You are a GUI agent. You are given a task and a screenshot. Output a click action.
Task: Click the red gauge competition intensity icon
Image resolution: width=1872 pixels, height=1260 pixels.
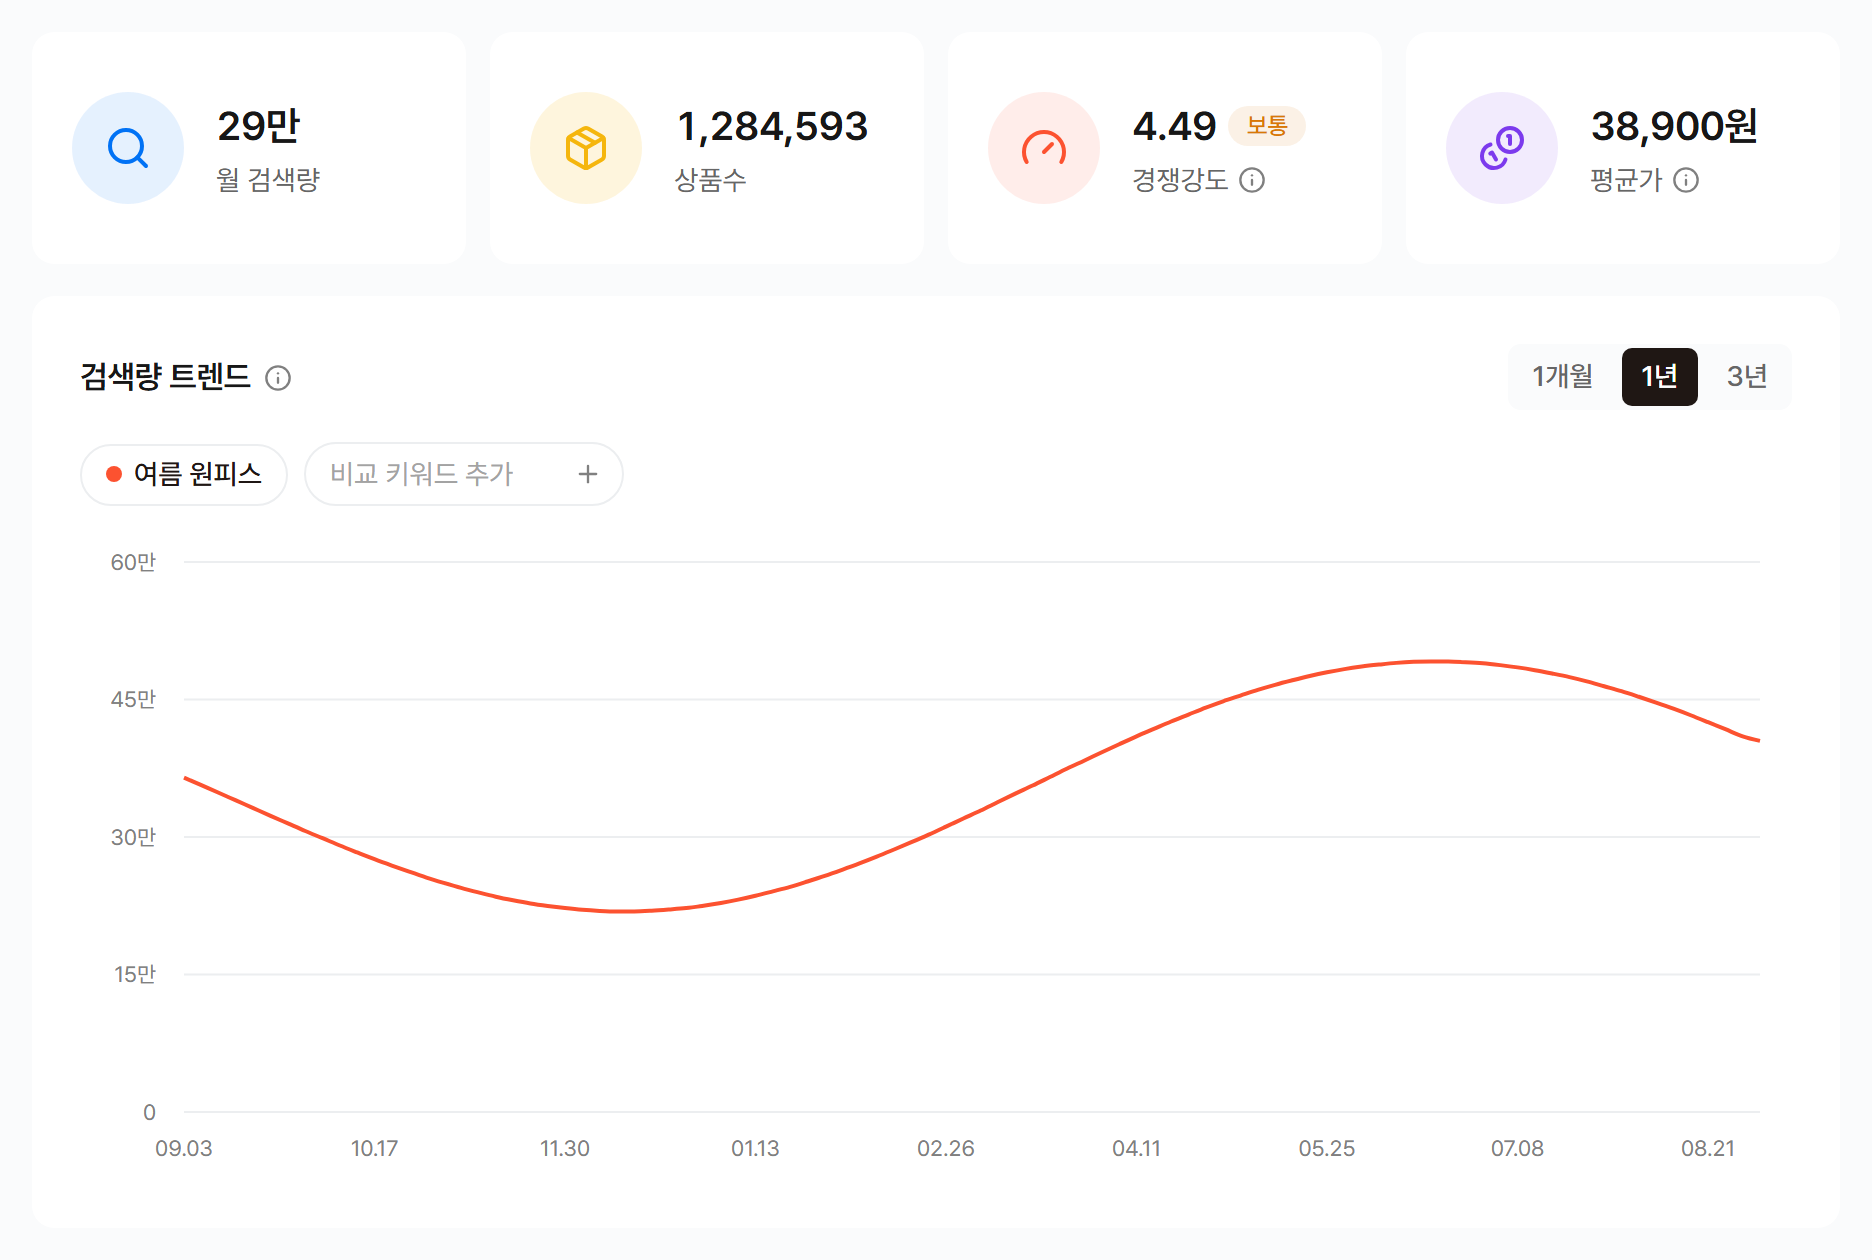tap(1044, 148)
